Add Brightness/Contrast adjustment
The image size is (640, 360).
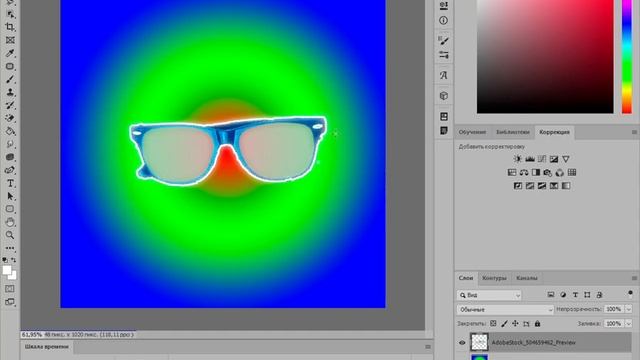click(x=518, y=159)
